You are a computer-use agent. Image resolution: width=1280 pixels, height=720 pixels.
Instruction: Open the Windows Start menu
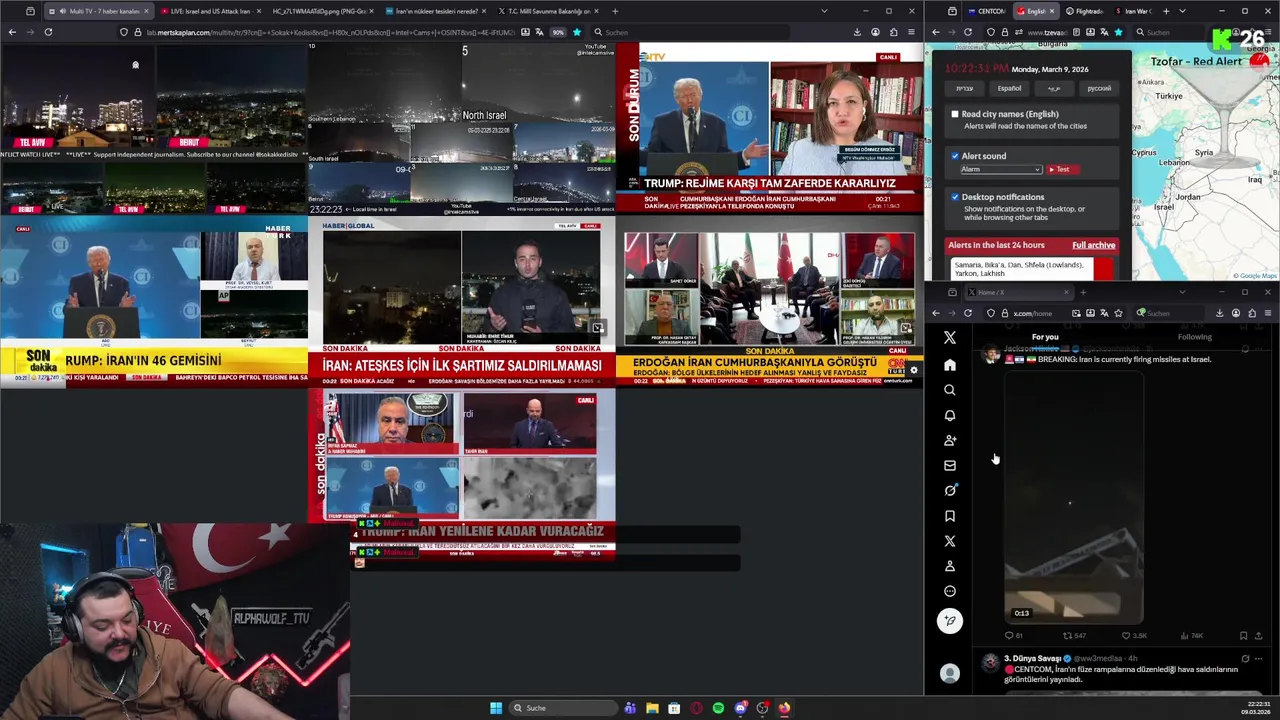[496, 708]
